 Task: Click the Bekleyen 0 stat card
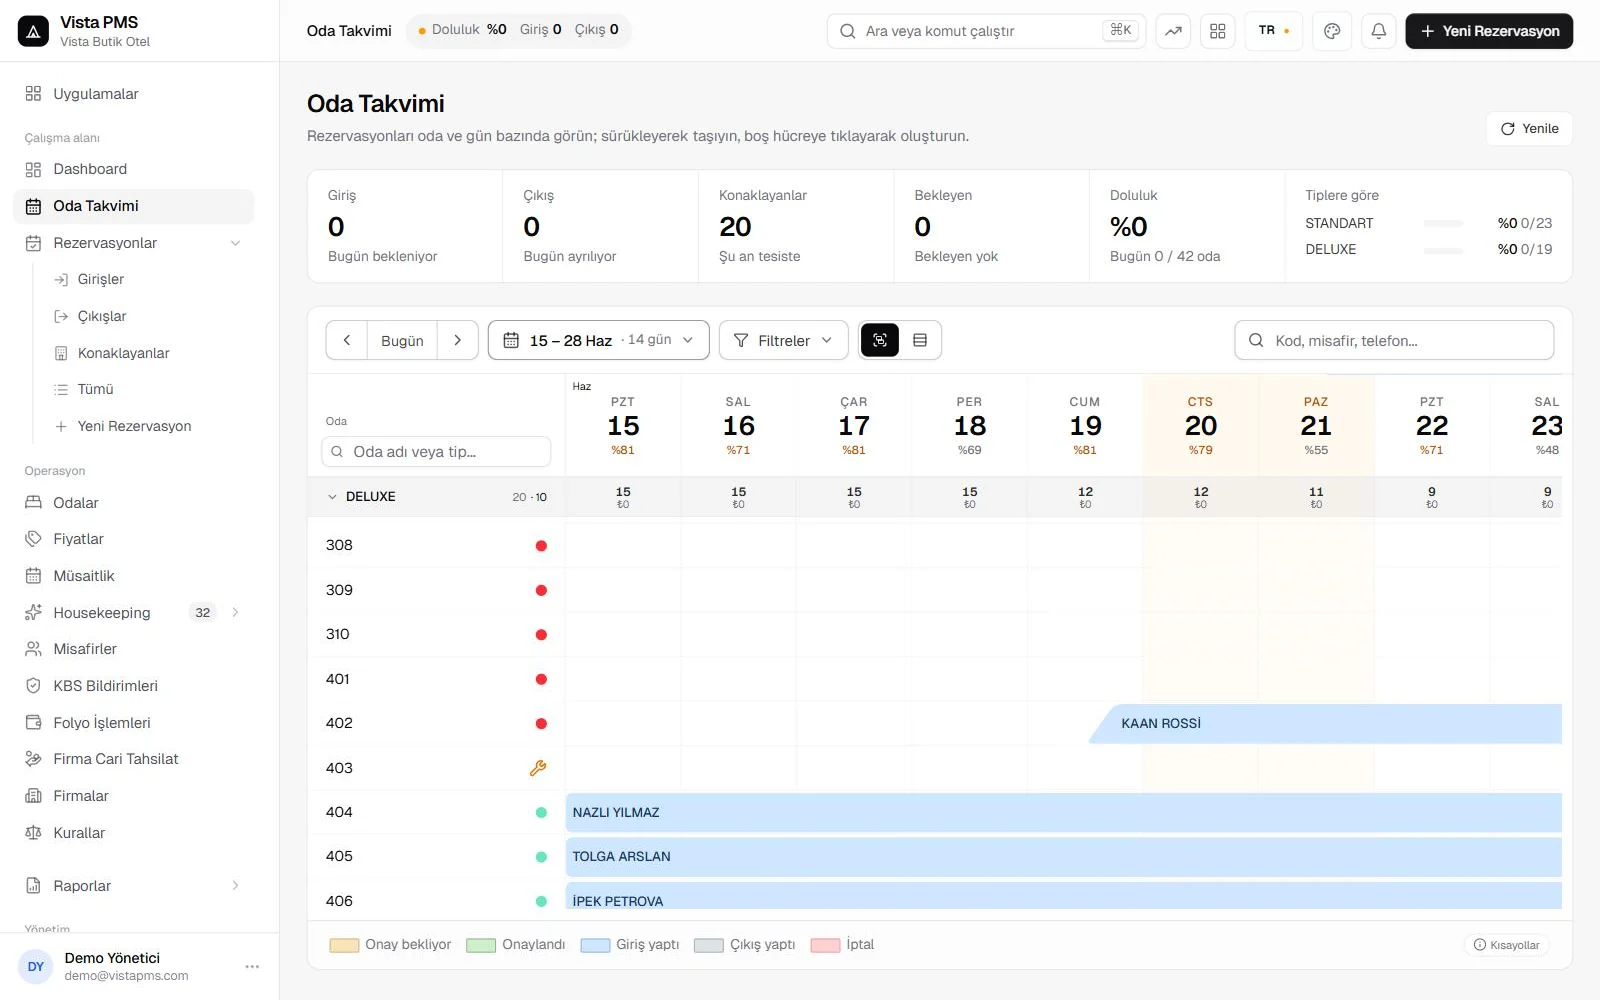(991, 226)
